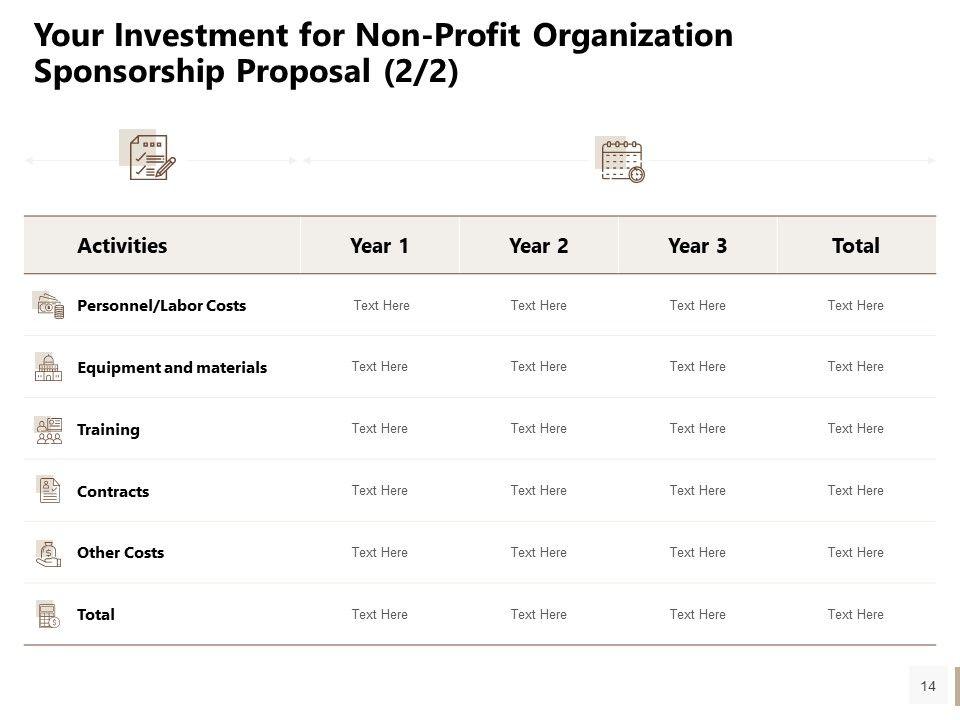960x720 pixels.
Task: Click the Total column header
Action: click(855, 246)
